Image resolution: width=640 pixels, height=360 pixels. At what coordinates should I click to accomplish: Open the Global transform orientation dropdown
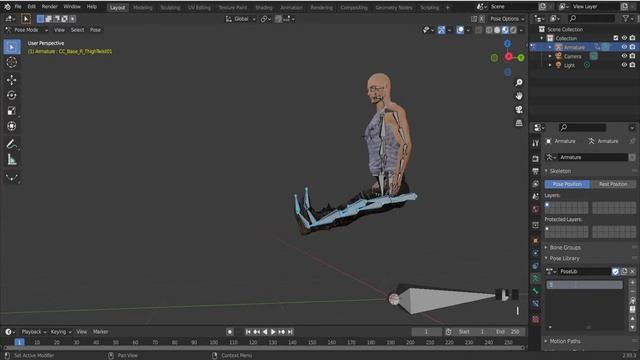click(x=241, y=19)
